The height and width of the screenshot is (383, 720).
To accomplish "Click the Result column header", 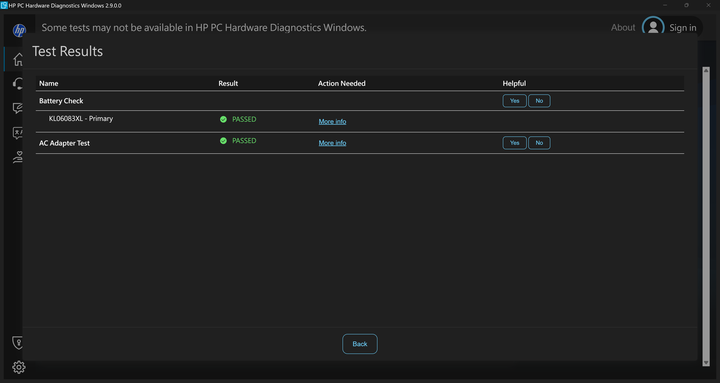I will pyautogui.click(x=228, y=83).
